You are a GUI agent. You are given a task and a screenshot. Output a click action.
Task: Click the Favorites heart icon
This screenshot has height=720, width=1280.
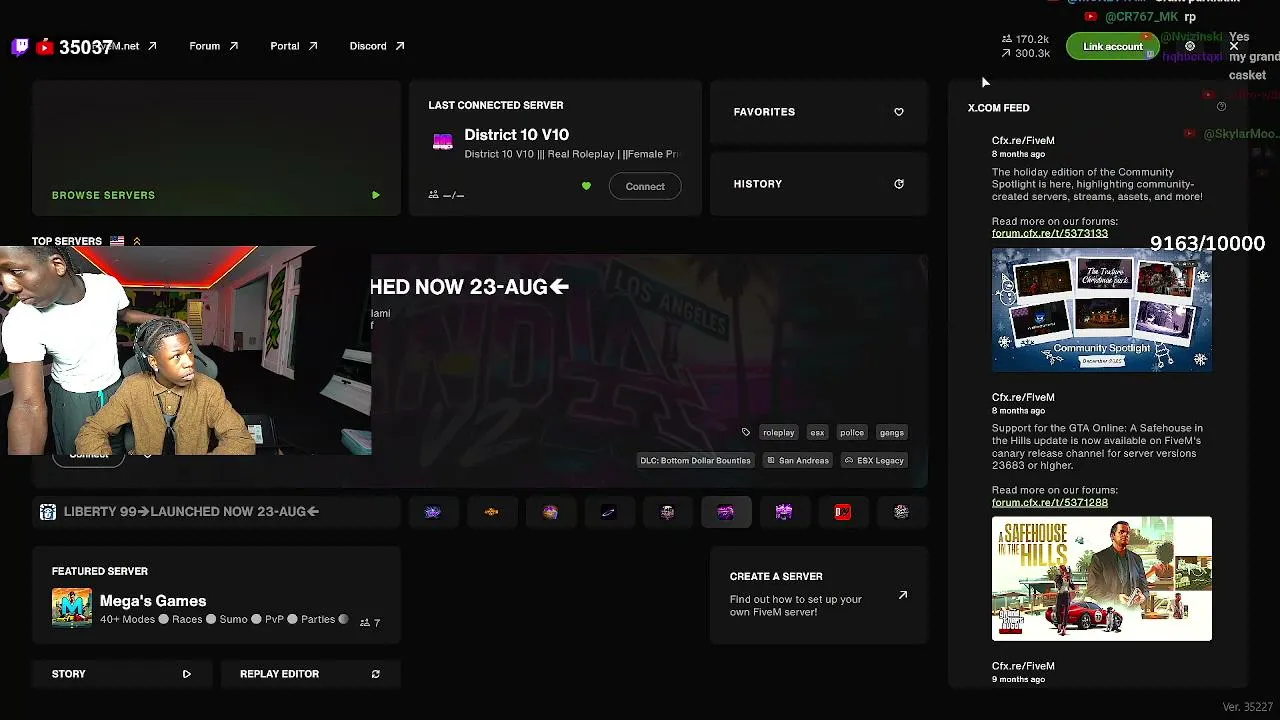click(x=899, y=112)
